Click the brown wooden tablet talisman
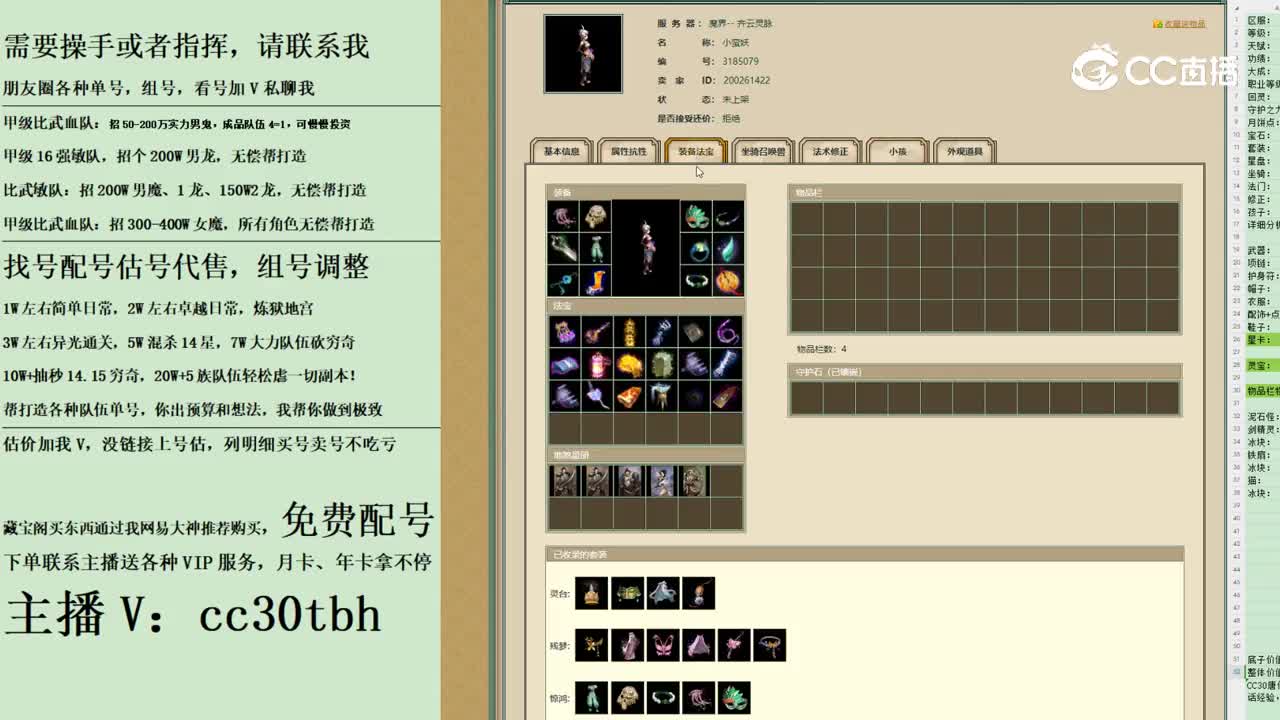Viewport: 1280px width, 720px height. point(726,396)
